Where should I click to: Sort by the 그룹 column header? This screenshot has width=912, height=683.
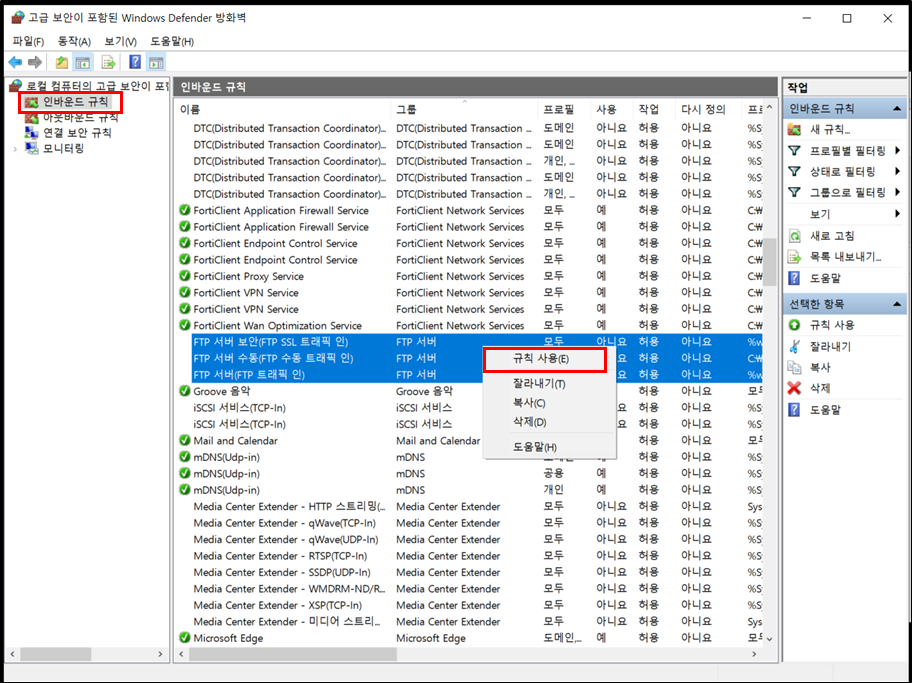(x=465, y=109)
